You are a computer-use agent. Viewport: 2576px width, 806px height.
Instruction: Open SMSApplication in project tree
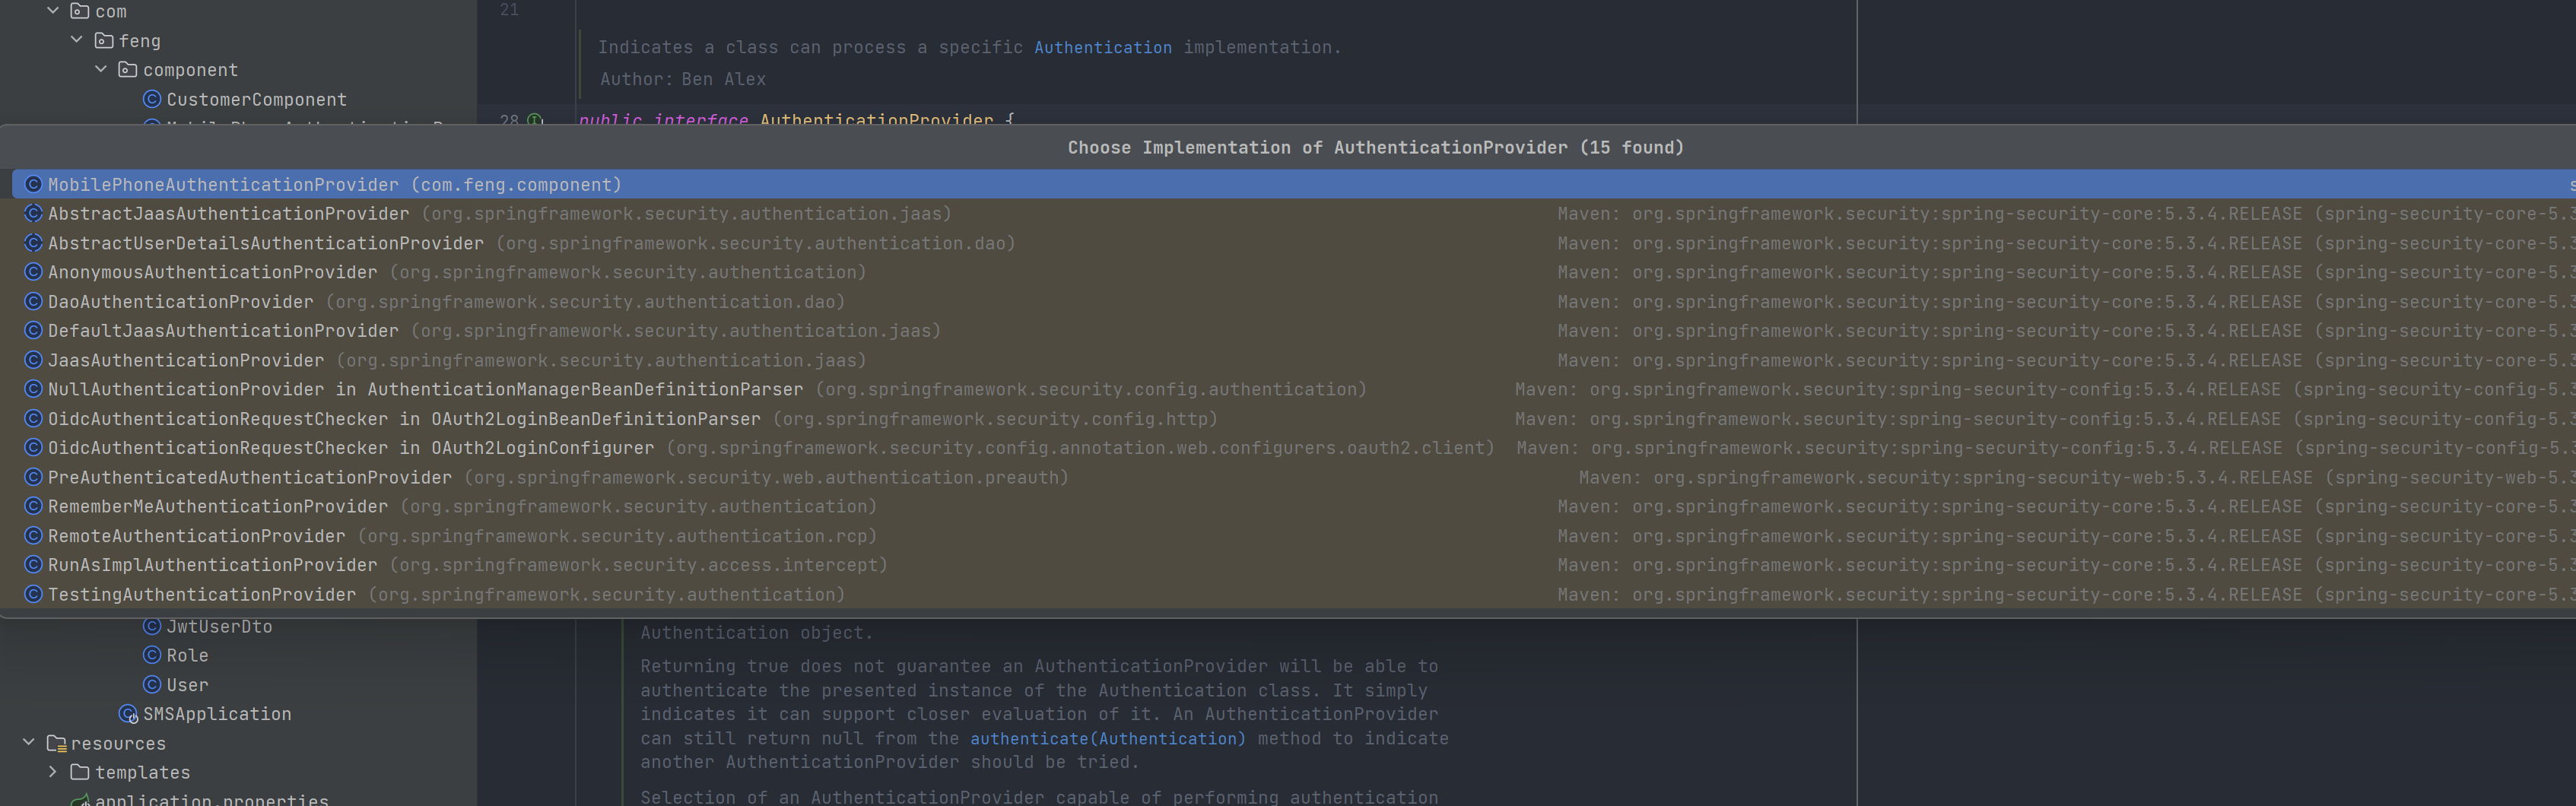[217, 714]
